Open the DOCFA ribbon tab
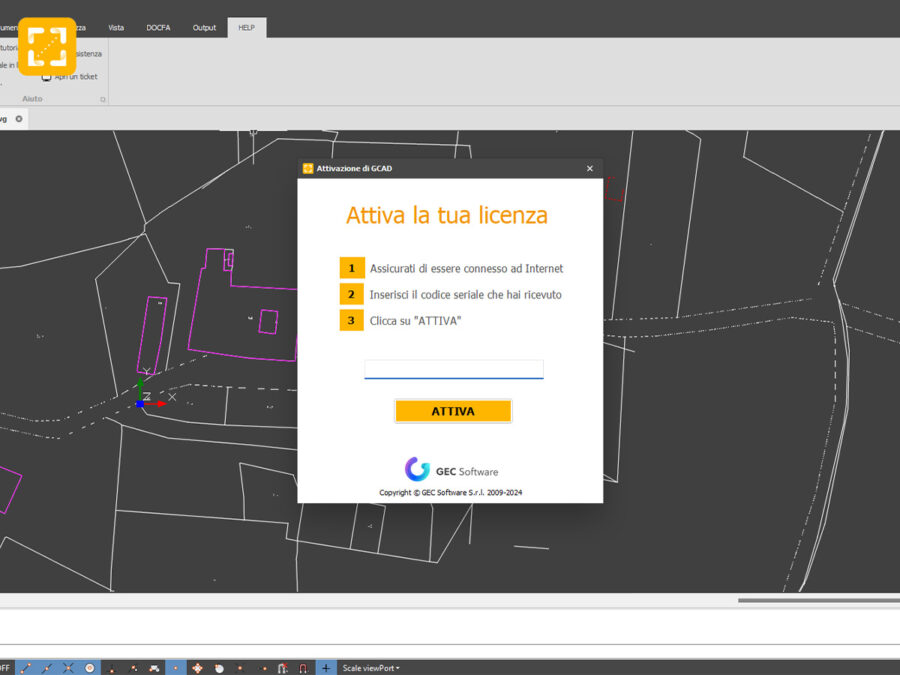 pos(158,28)
